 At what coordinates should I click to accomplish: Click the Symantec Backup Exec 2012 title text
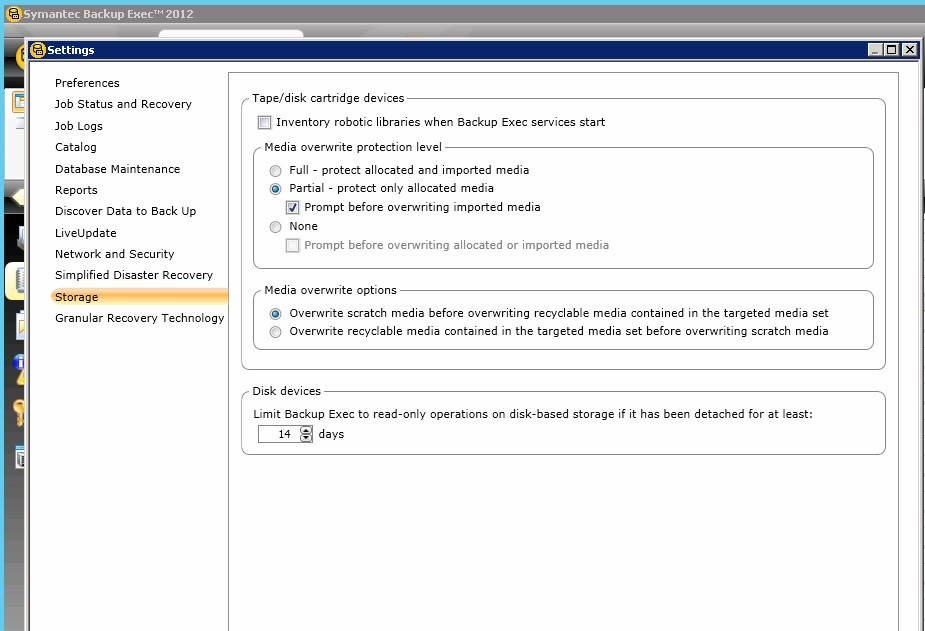tap(108, 14)
